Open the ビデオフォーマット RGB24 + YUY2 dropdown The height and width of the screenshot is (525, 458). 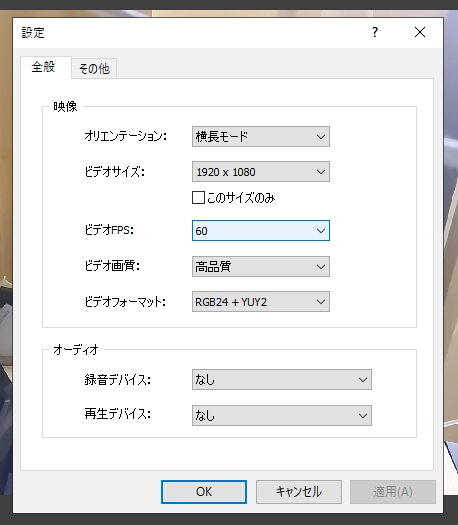pos(261,302)
